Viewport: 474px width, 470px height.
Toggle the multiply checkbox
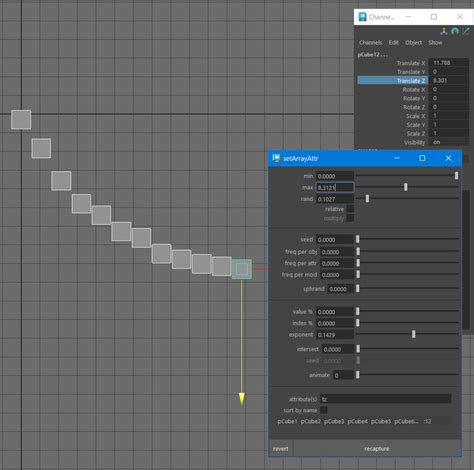click(x=350, y=218)
